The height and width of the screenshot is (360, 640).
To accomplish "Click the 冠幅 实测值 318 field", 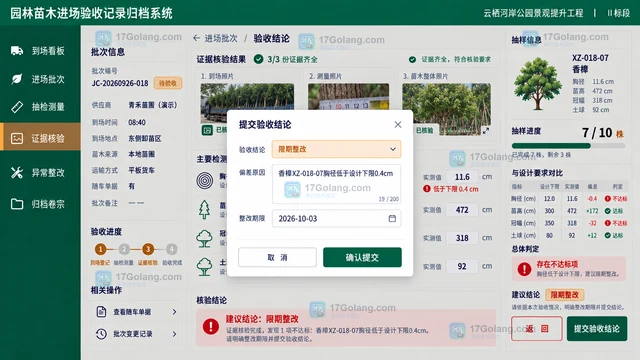I will coord(462,238).
